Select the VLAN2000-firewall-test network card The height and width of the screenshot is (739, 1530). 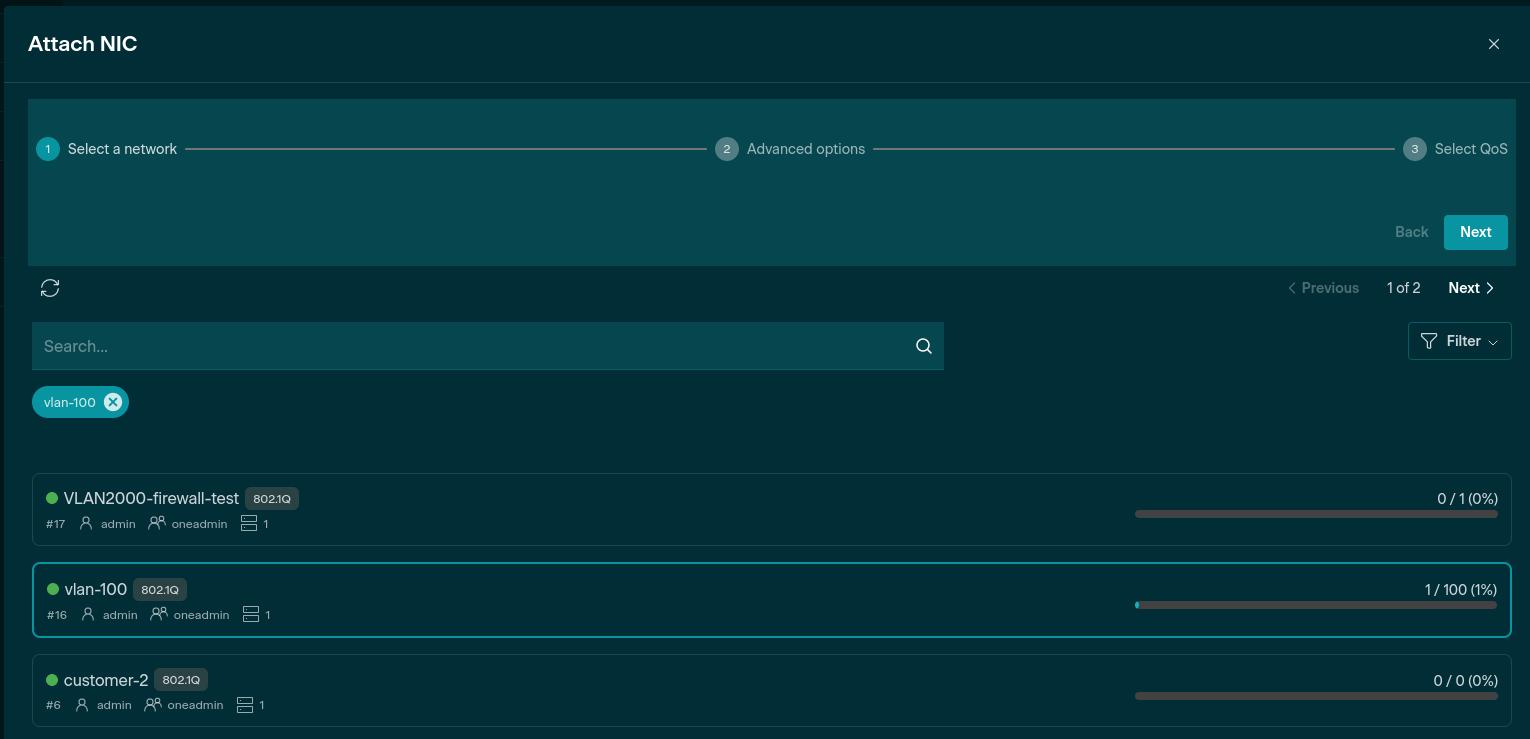click(x=700, y=509)
